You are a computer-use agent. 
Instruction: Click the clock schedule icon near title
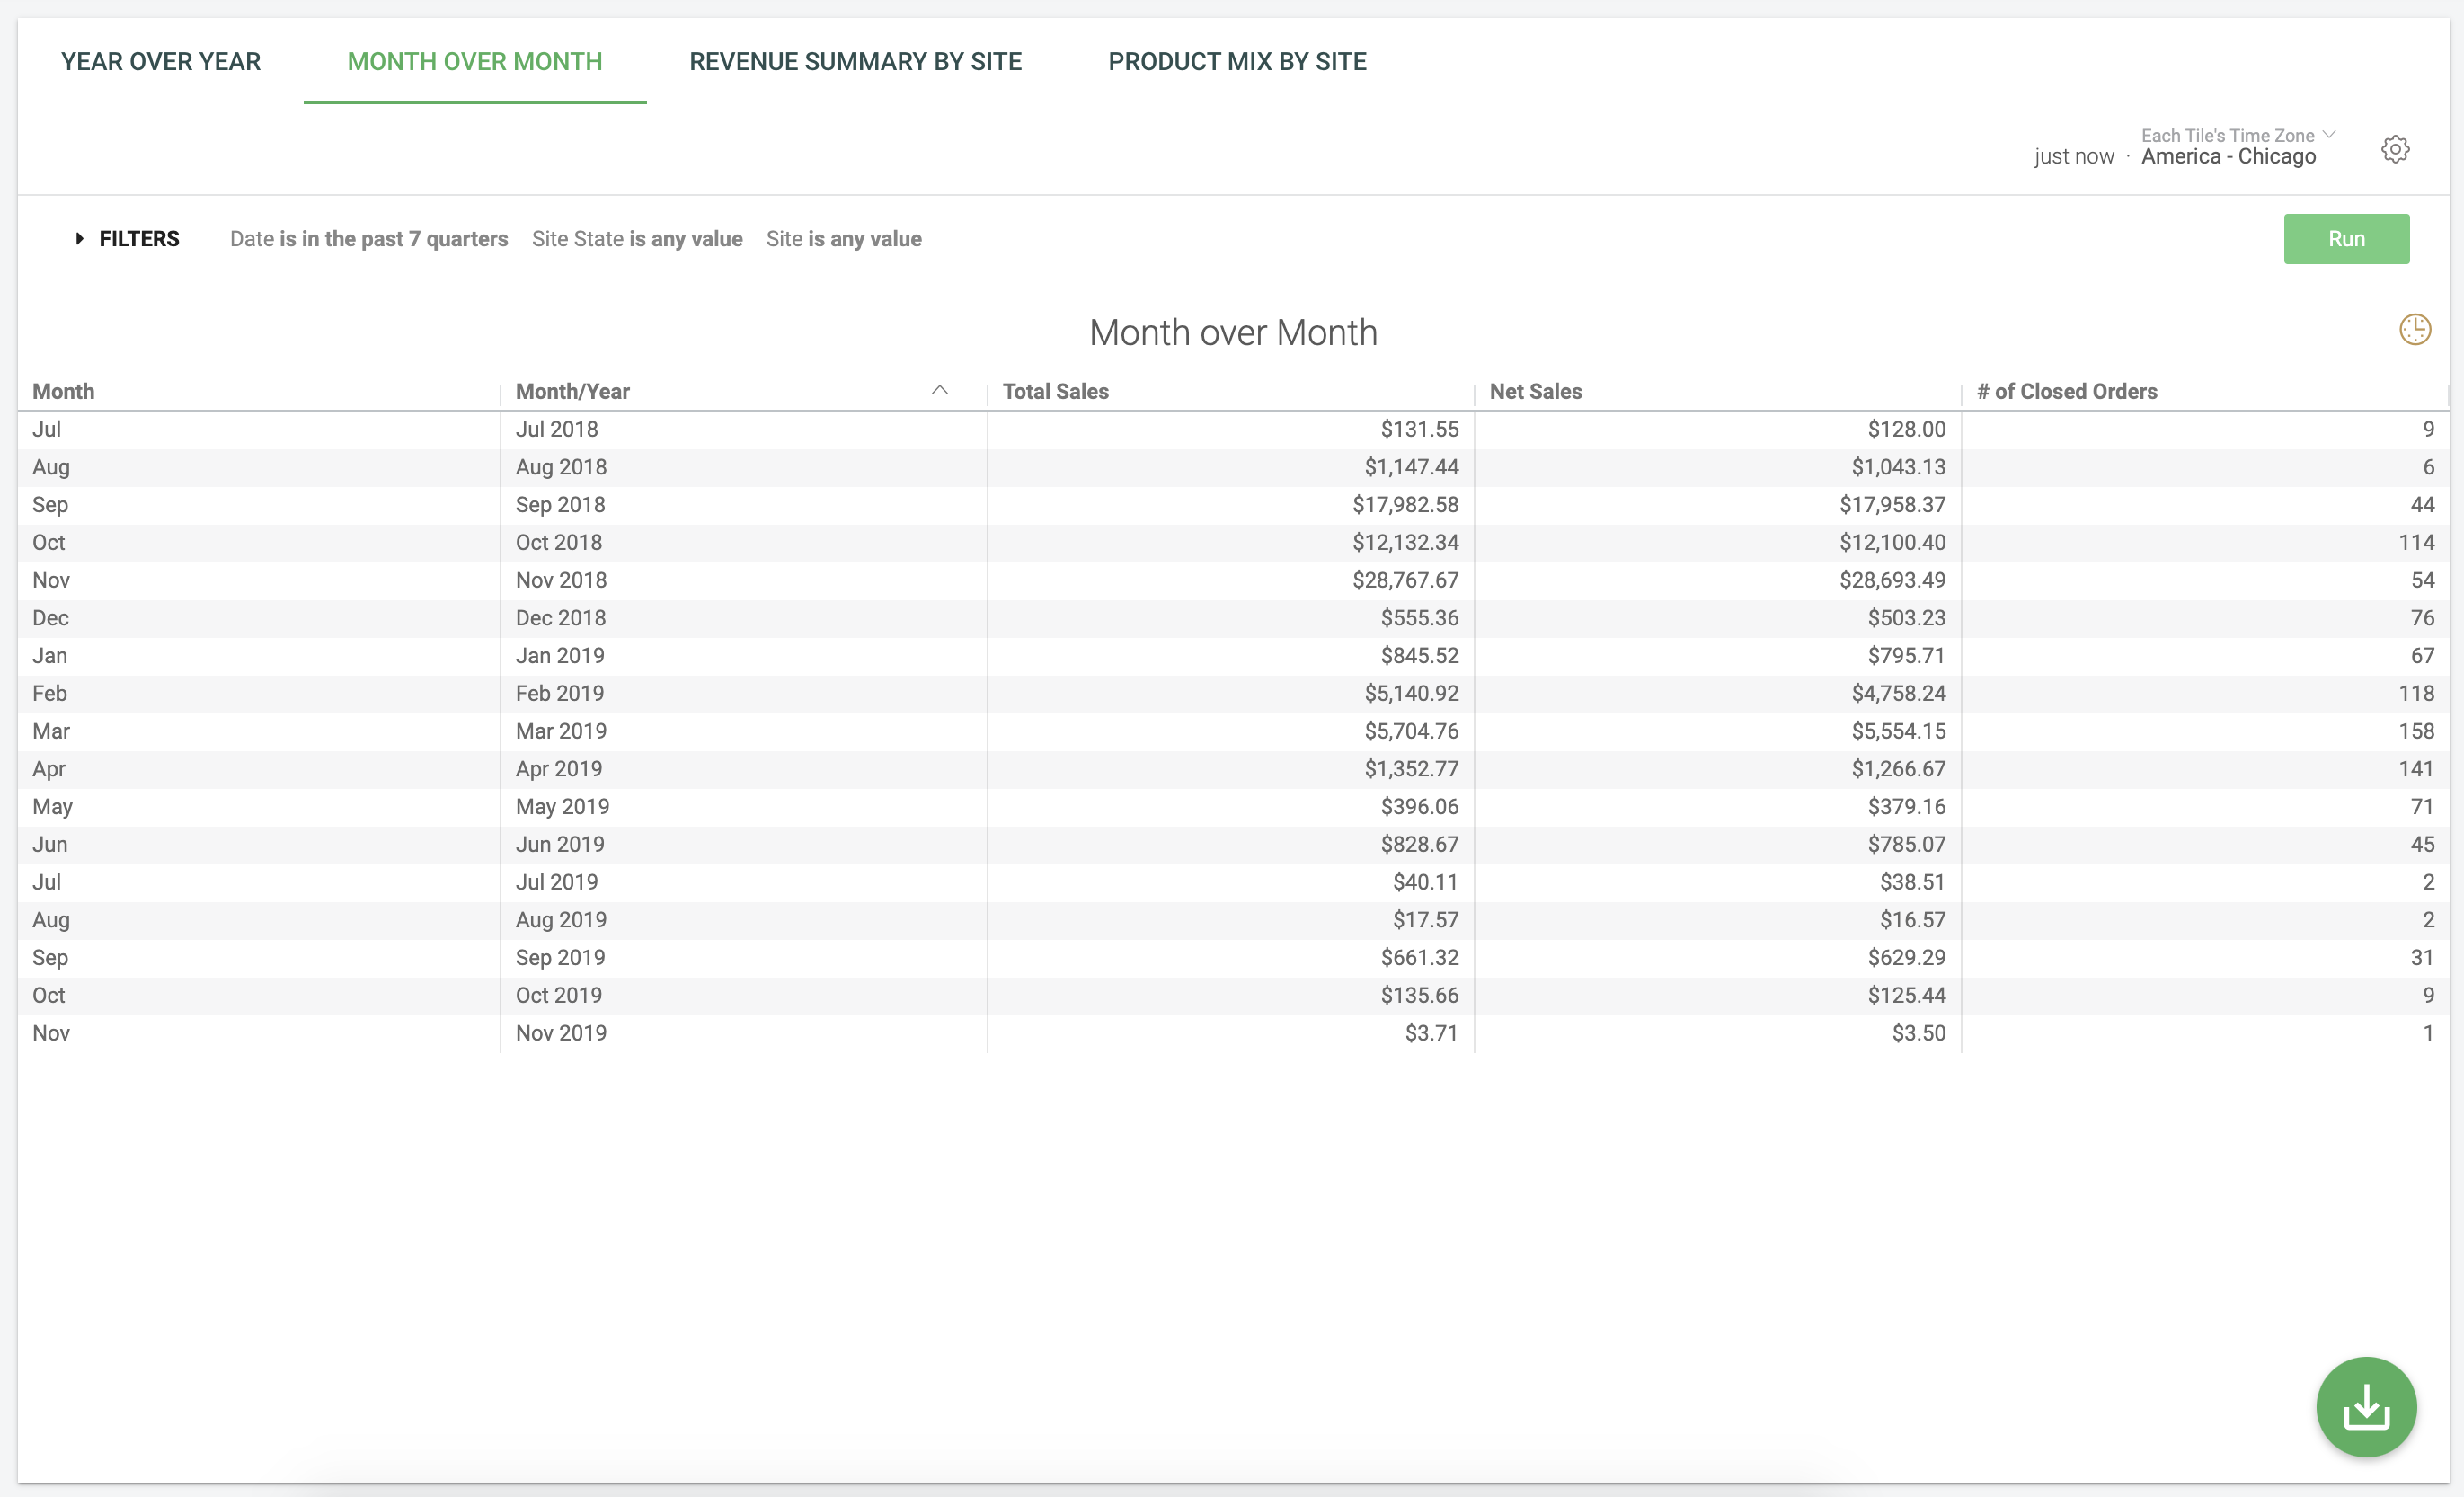[x=2414, y=329]
